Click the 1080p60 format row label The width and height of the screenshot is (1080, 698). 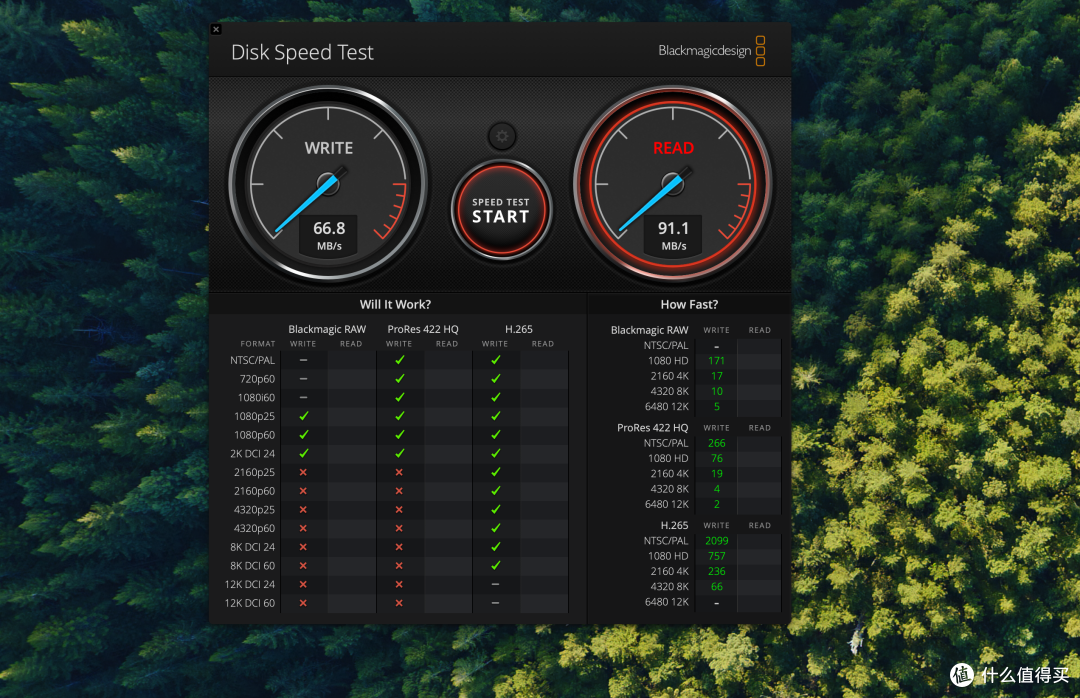coord(254,435)
